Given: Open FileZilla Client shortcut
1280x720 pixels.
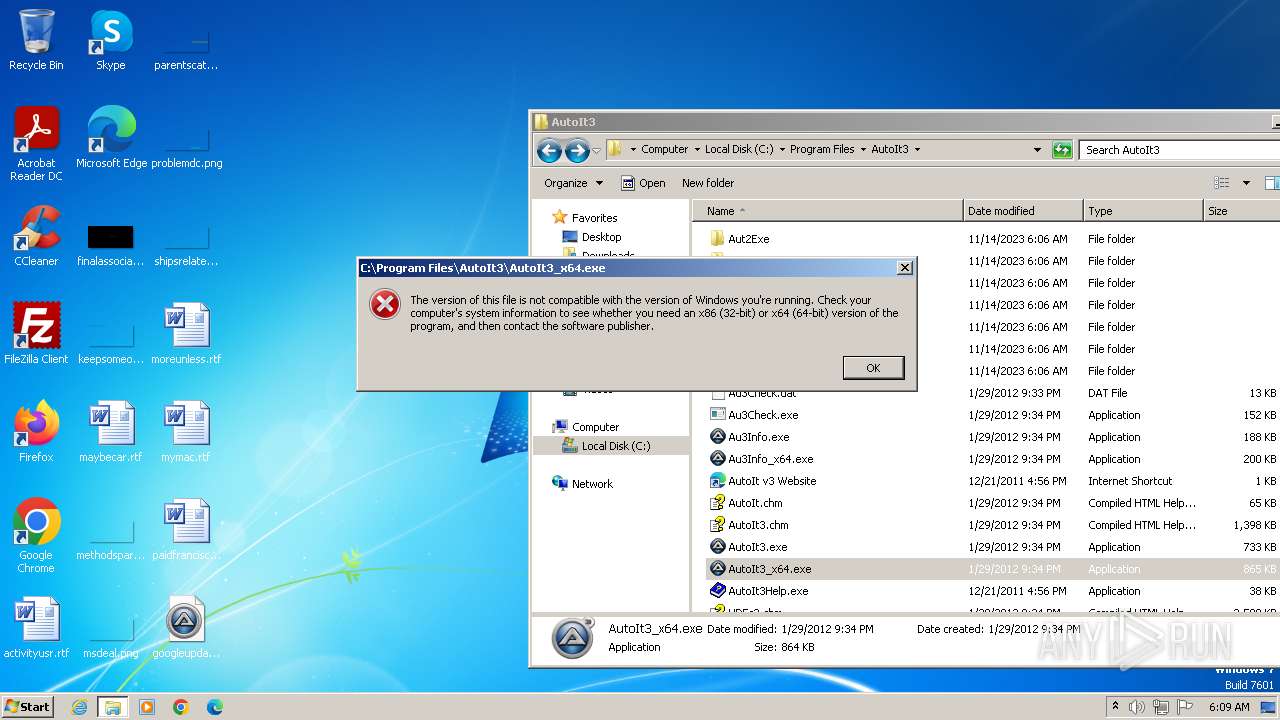Looking at the screenshot, I should pyautogui.click(x=36, y=334).
